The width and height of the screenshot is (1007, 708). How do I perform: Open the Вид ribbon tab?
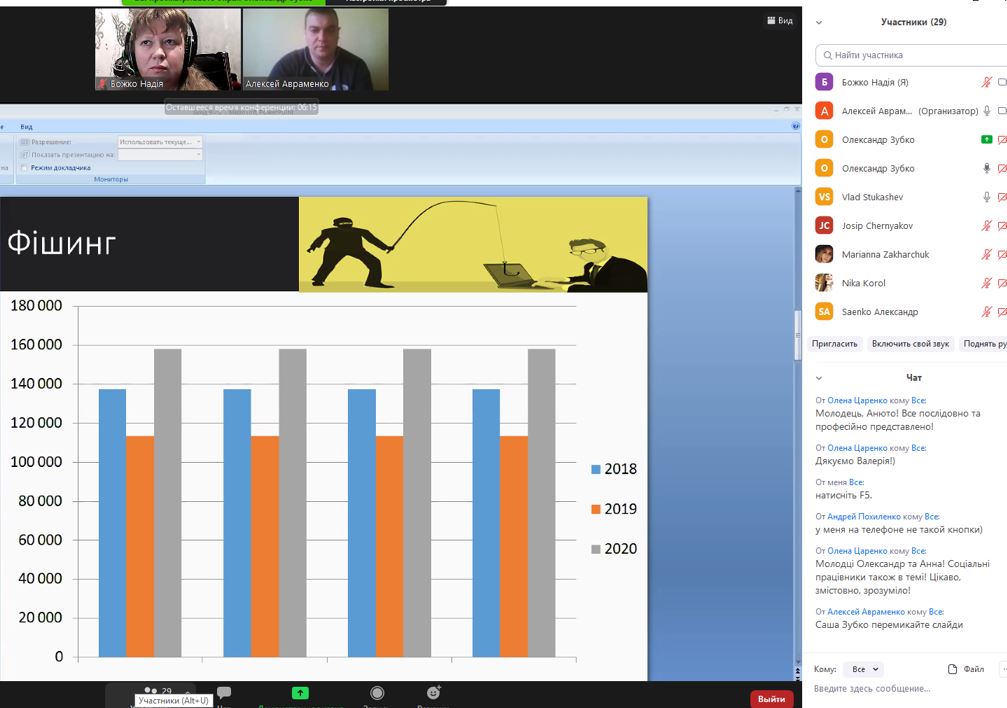point(27,127)
